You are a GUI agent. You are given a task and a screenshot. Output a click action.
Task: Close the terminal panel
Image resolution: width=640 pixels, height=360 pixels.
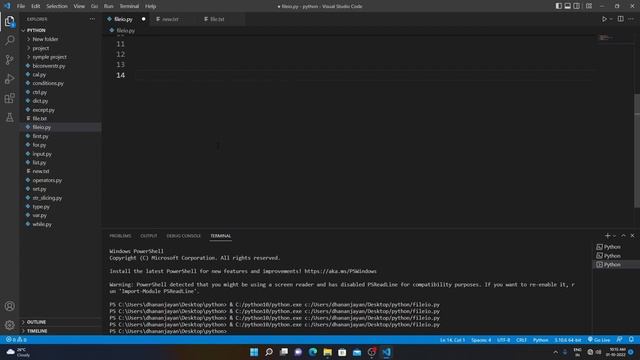[x=632, y=236]
